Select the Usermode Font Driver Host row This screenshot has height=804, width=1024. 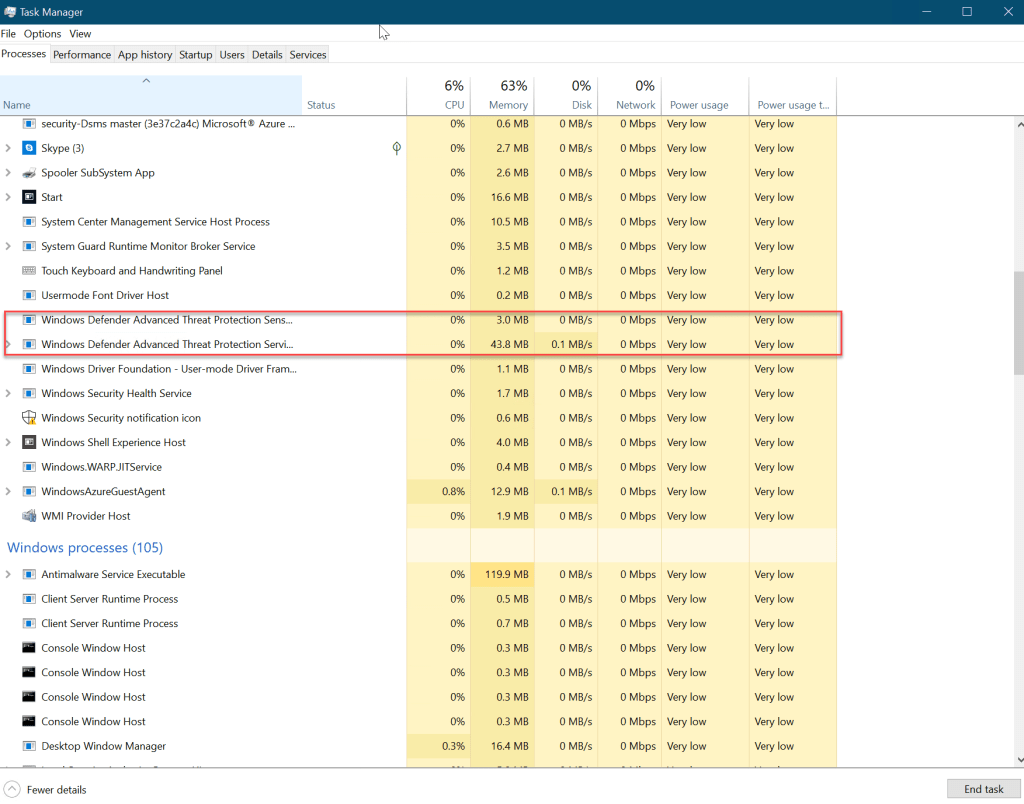click(x=105, y=296)
